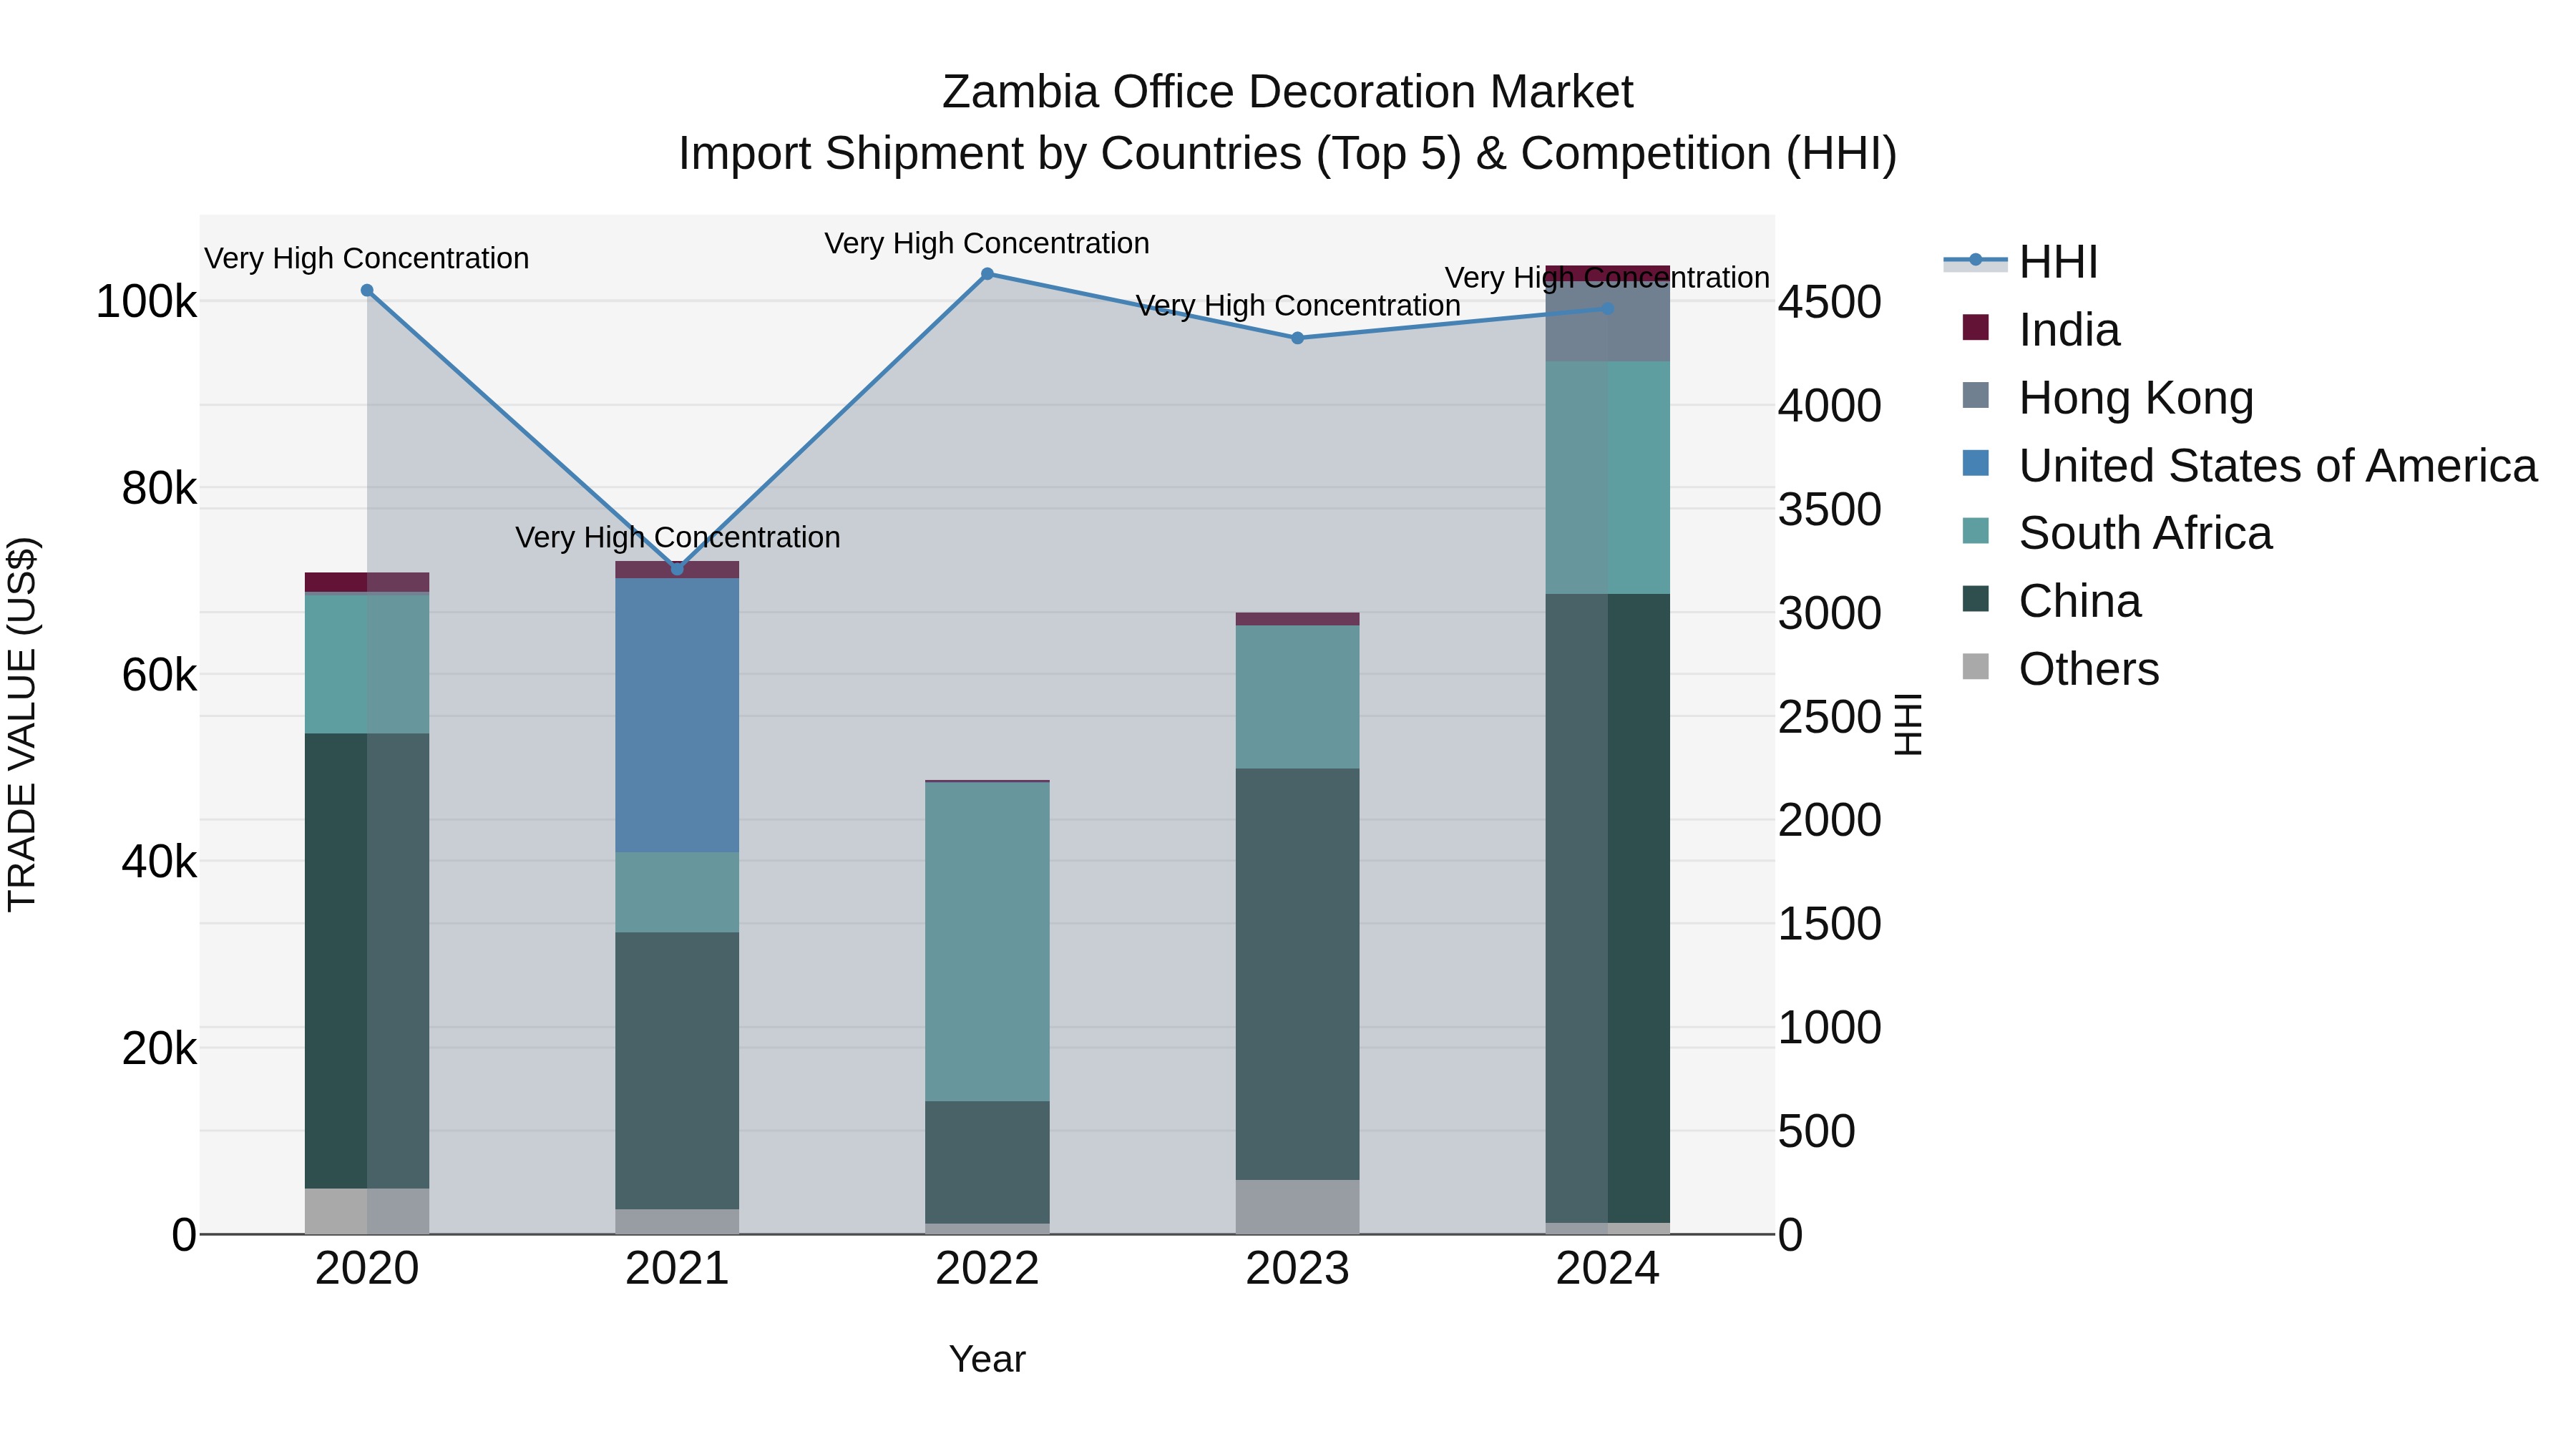
Task: Click the 20k left-axis tick label
Action: click(159, 1049)
